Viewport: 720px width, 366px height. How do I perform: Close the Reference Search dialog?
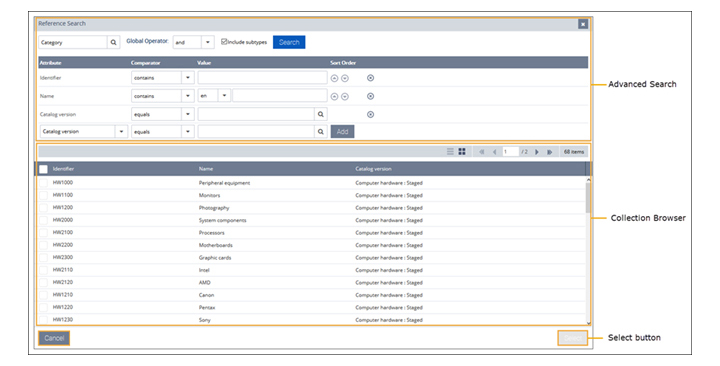583,24
